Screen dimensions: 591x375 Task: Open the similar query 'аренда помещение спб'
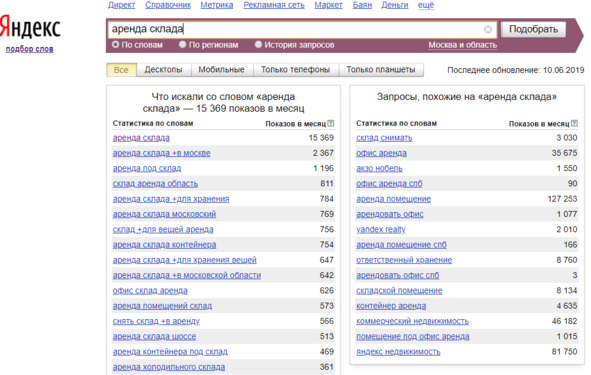pyautogui.click(x=402, y=245)
